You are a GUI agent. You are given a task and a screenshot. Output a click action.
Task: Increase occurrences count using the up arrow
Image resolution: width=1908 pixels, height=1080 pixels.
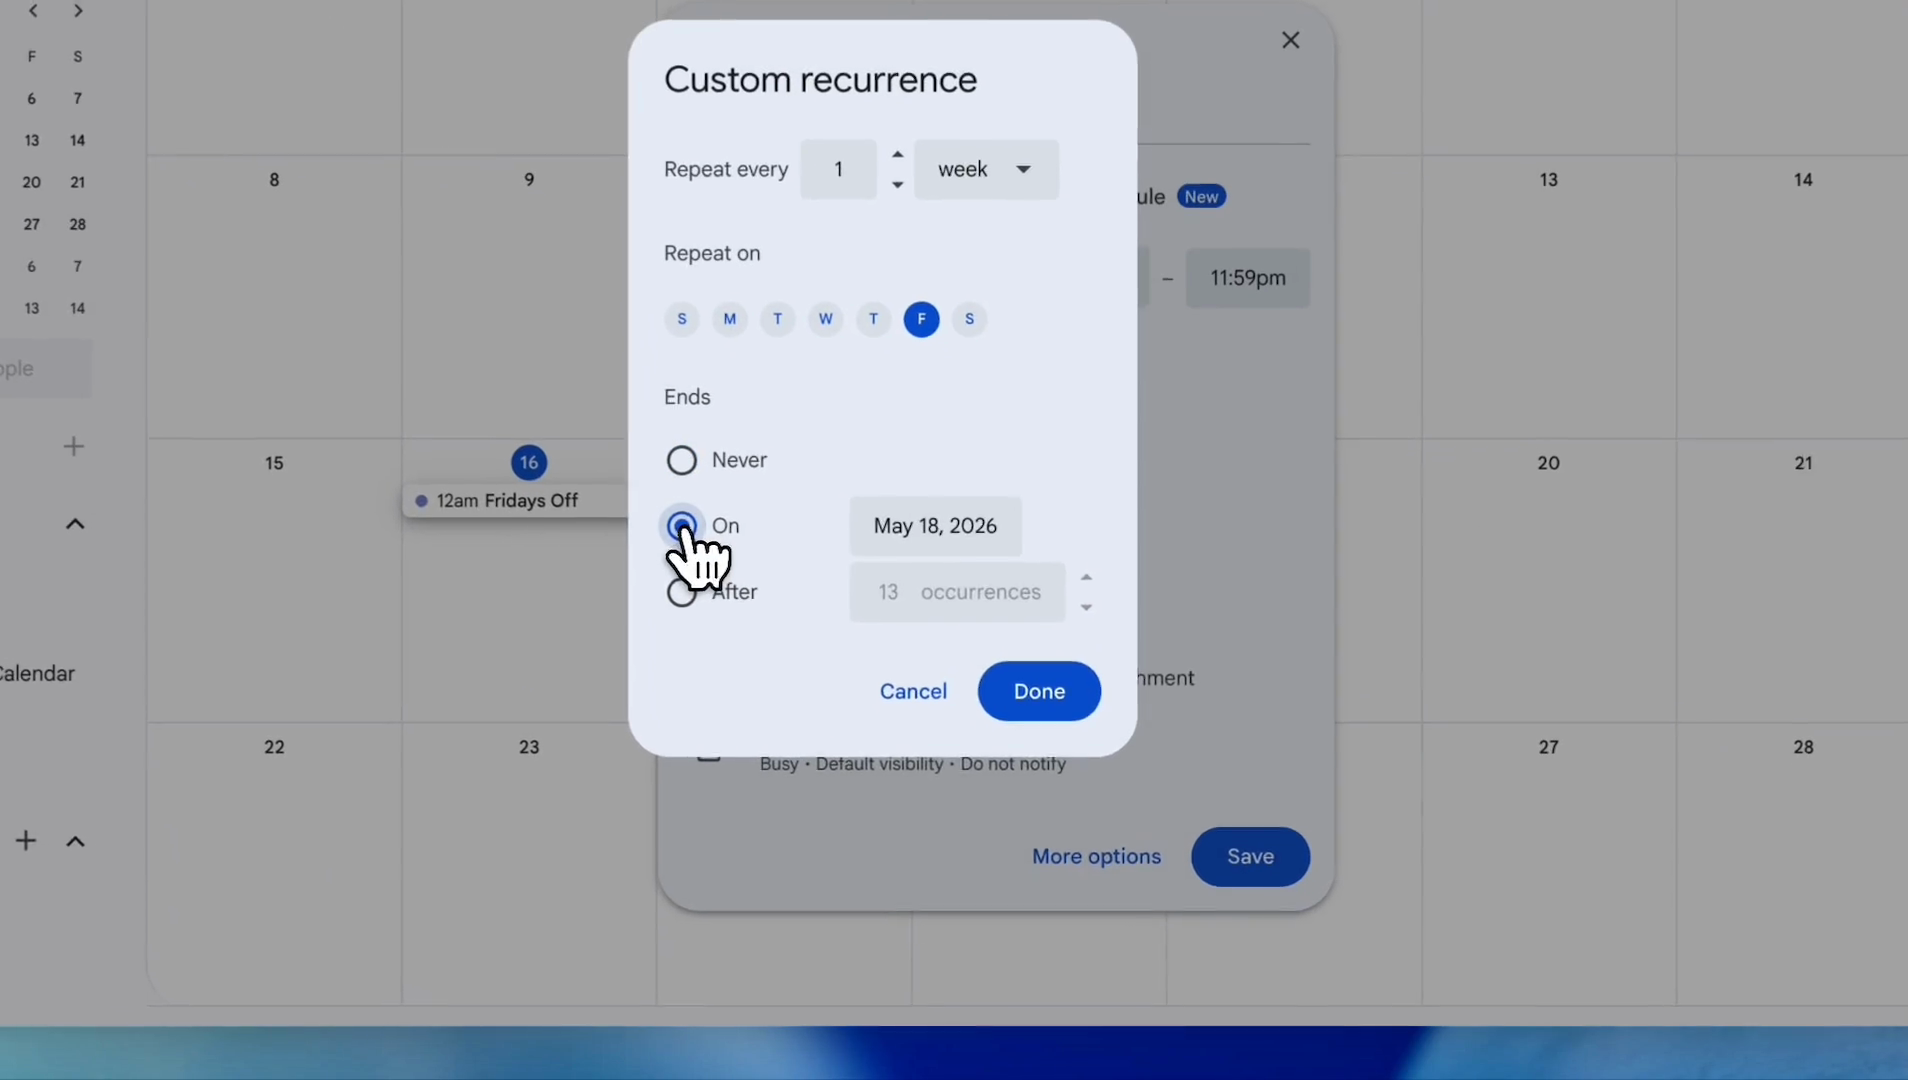(1086, 577)
